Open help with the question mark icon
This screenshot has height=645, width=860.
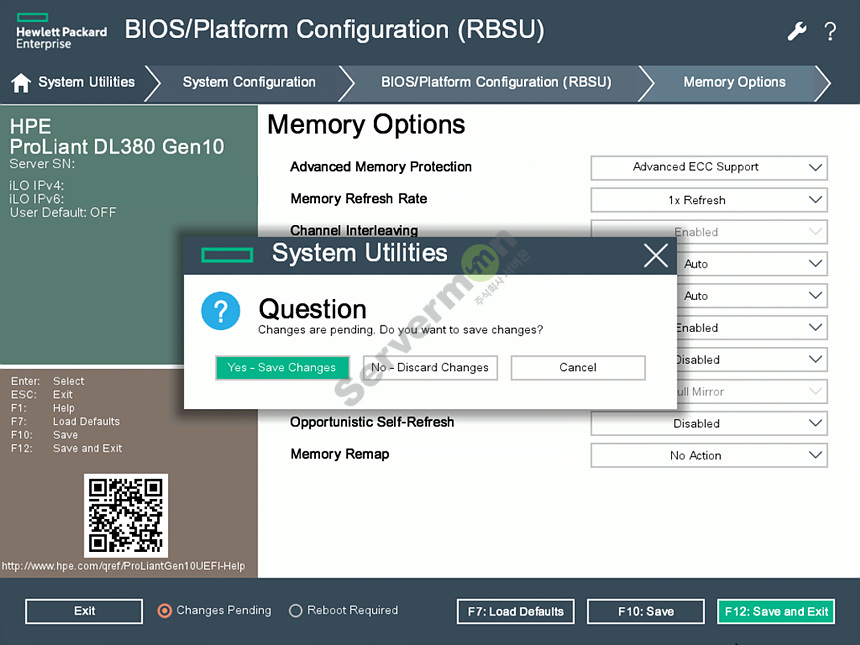(x=830, y=31)
